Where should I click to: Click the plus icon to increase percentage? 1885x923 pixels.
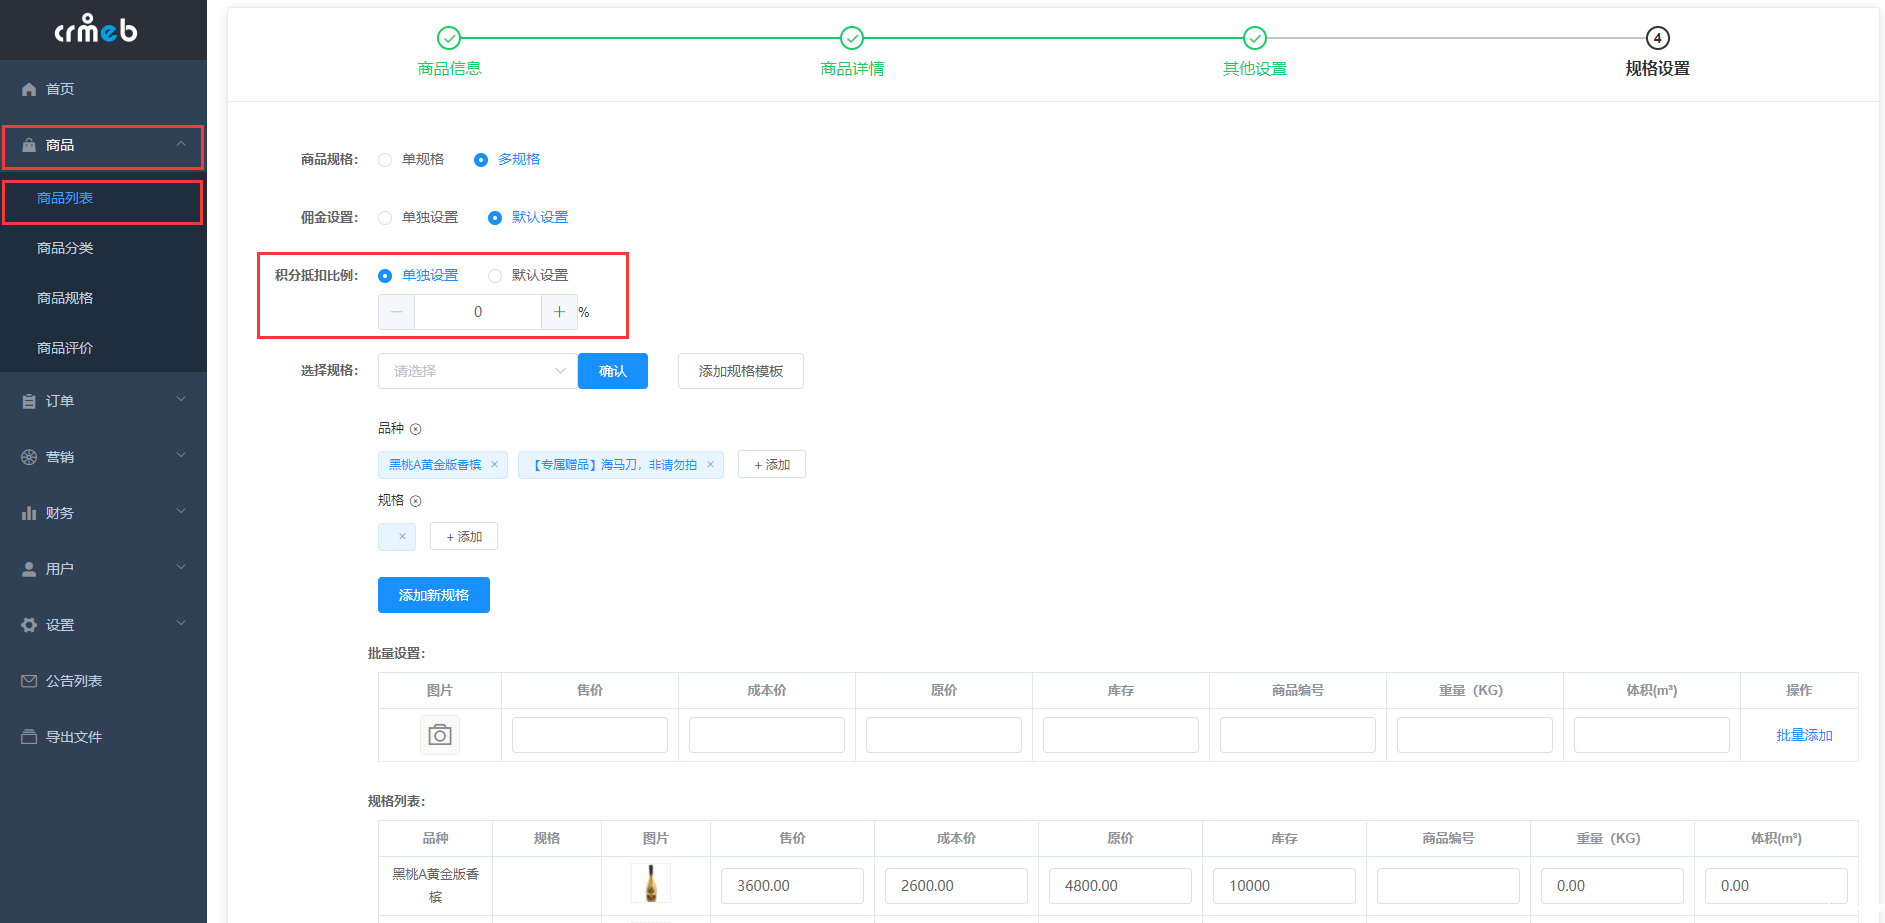[559, 312]
